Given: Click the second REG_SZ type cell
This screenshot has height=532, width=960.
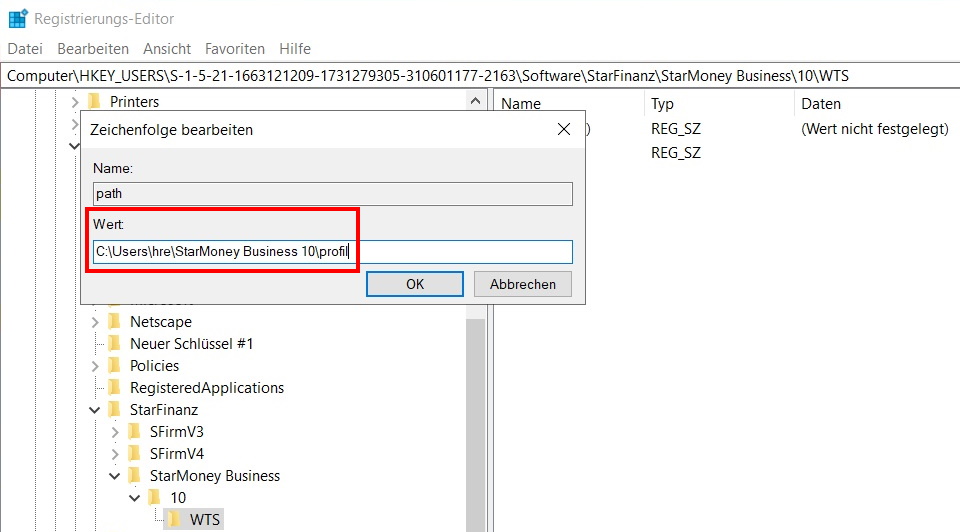Looking at the screenshot, I should (x=676, y=153).
